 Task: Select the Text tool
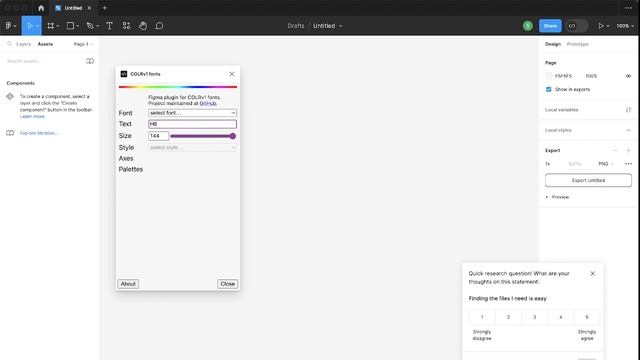point(109,26)
